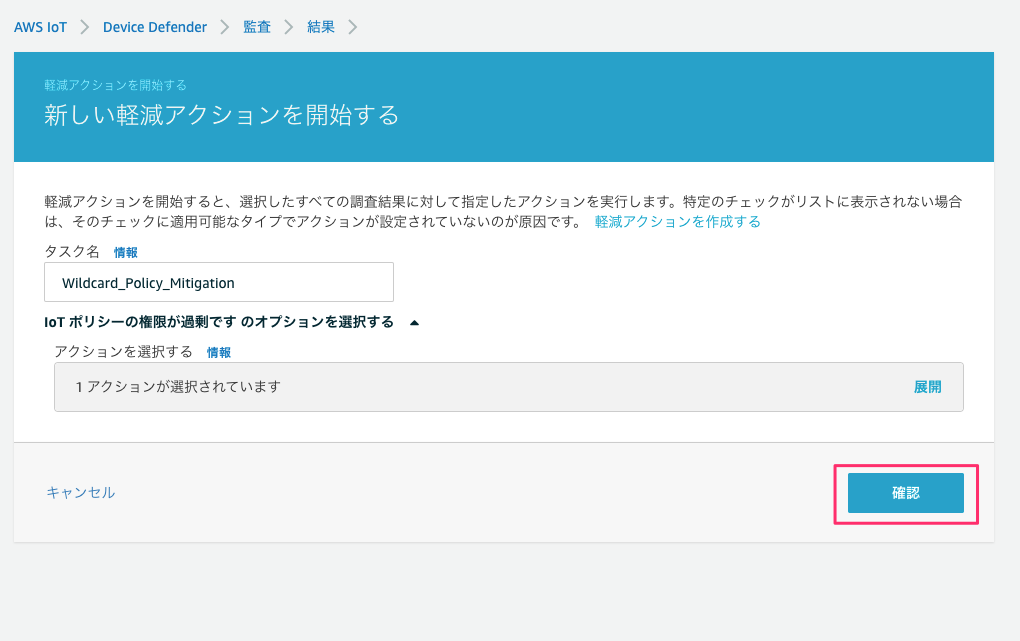Click the キャンセル action
This screenshot has height=641, width=1020.
point(80,493)
